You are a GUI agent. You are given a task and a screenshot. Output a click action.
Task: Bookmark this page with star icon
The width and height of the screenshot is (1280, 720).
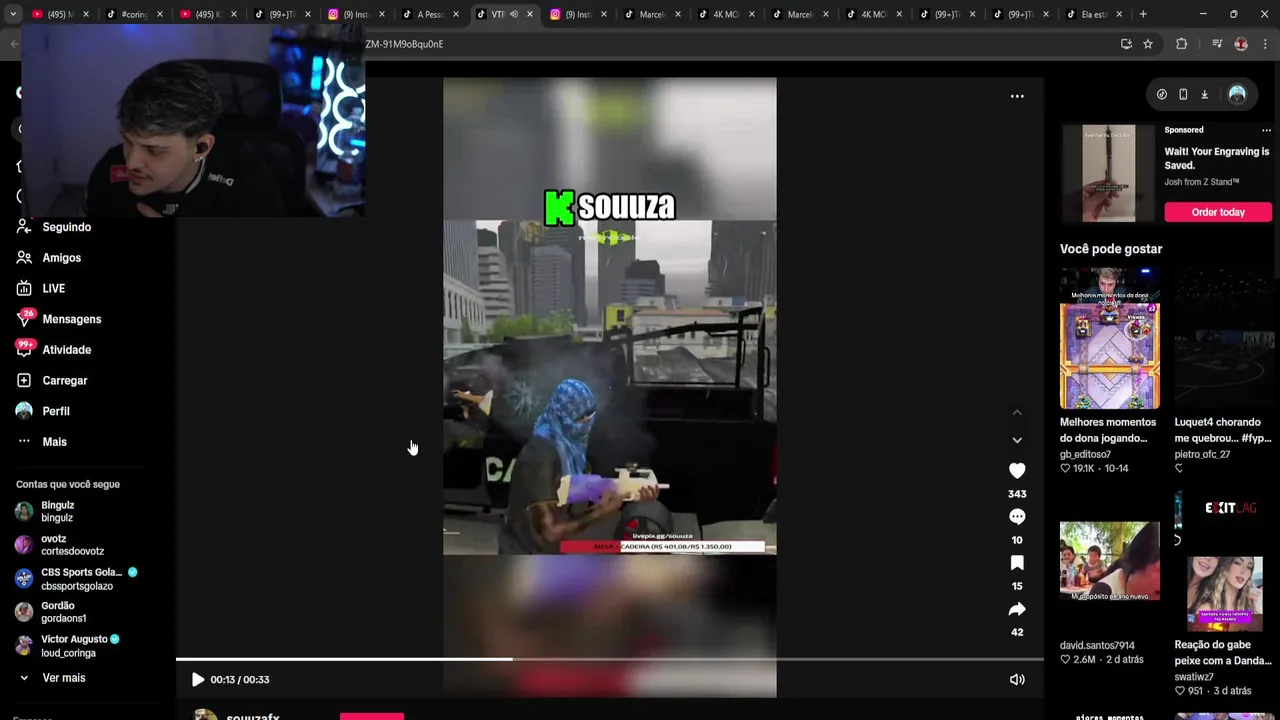(1148, 44)
